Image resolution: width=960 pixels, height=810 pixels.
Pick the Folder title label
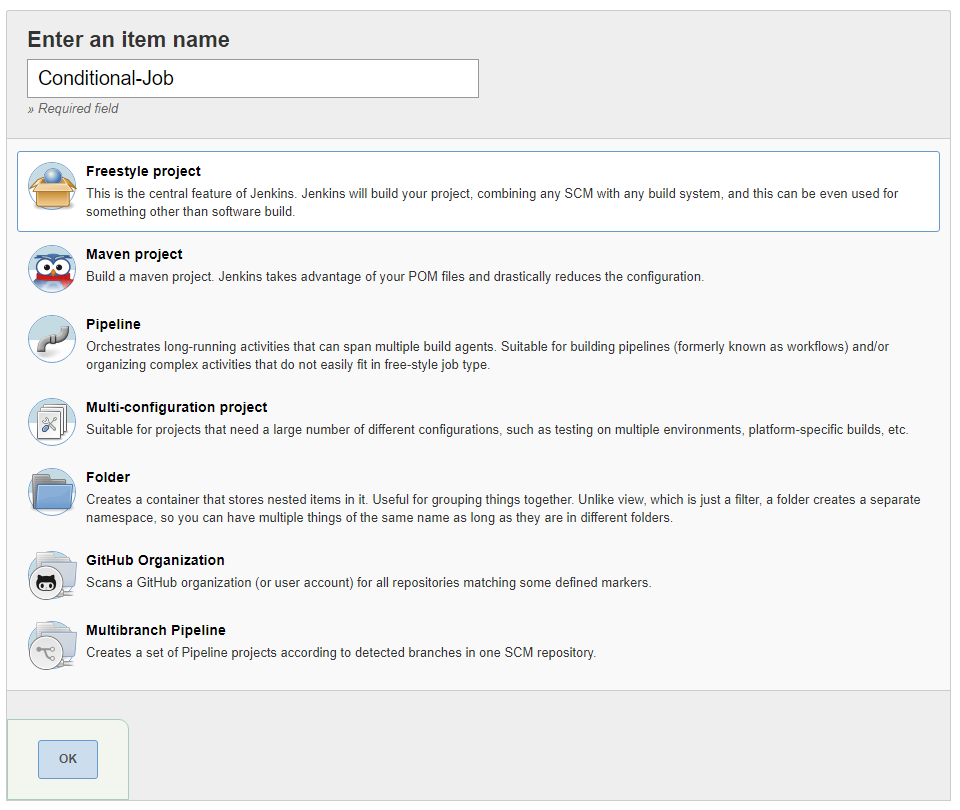pos(108,478)
